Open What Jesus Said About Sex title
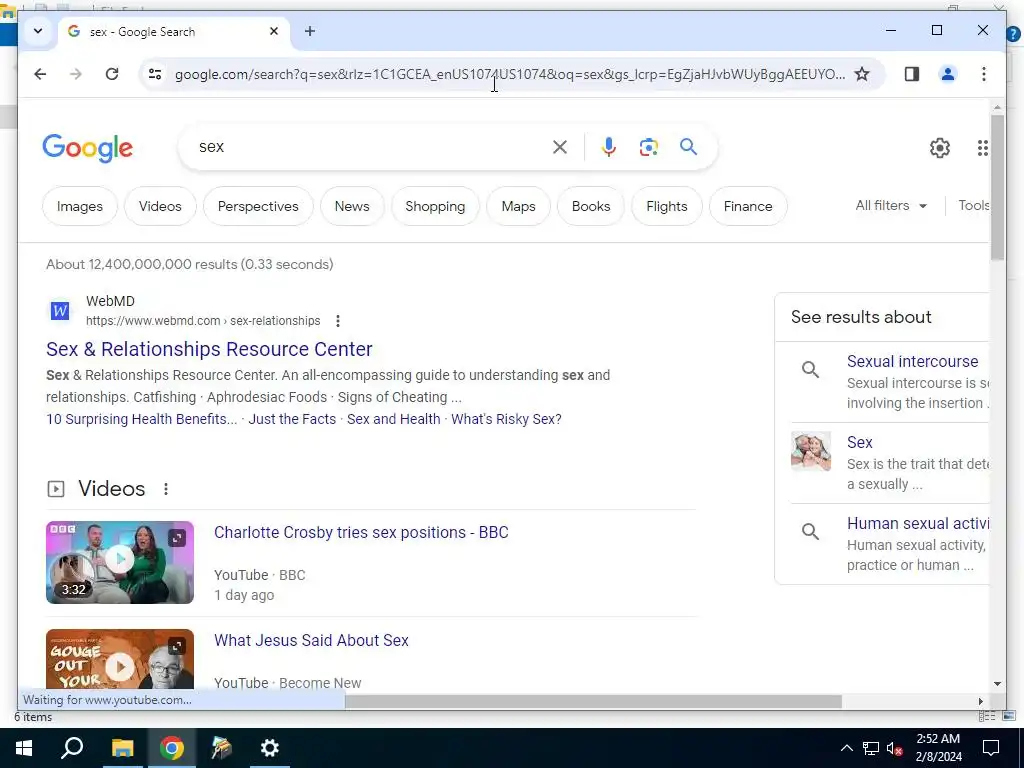The image size is (1024, 768). tap(312, 641)
